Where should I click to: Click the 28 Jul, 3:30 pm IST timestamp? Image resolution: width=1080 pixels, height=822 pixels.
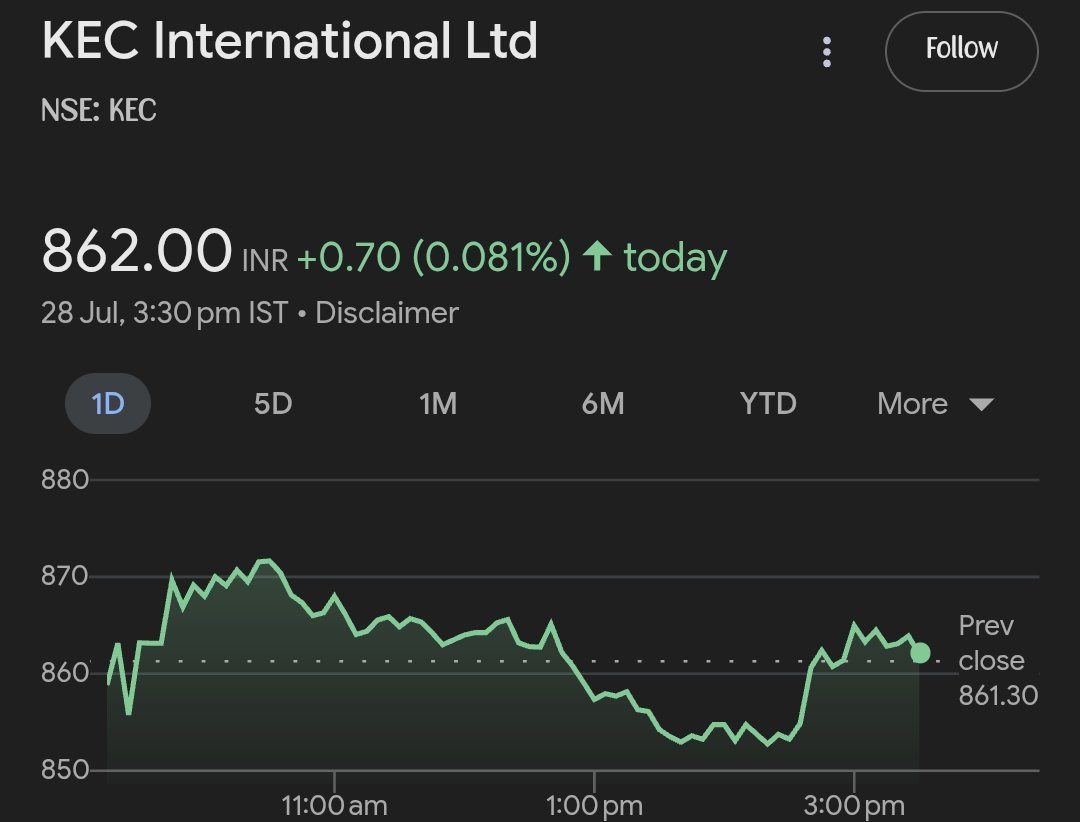tap(165, 313)
